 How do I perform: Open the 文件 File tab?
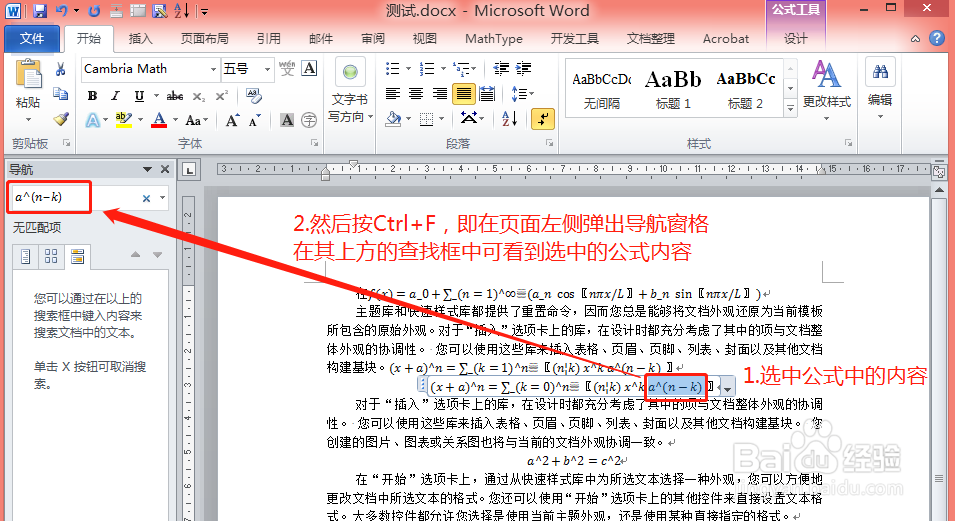[32, 38]
